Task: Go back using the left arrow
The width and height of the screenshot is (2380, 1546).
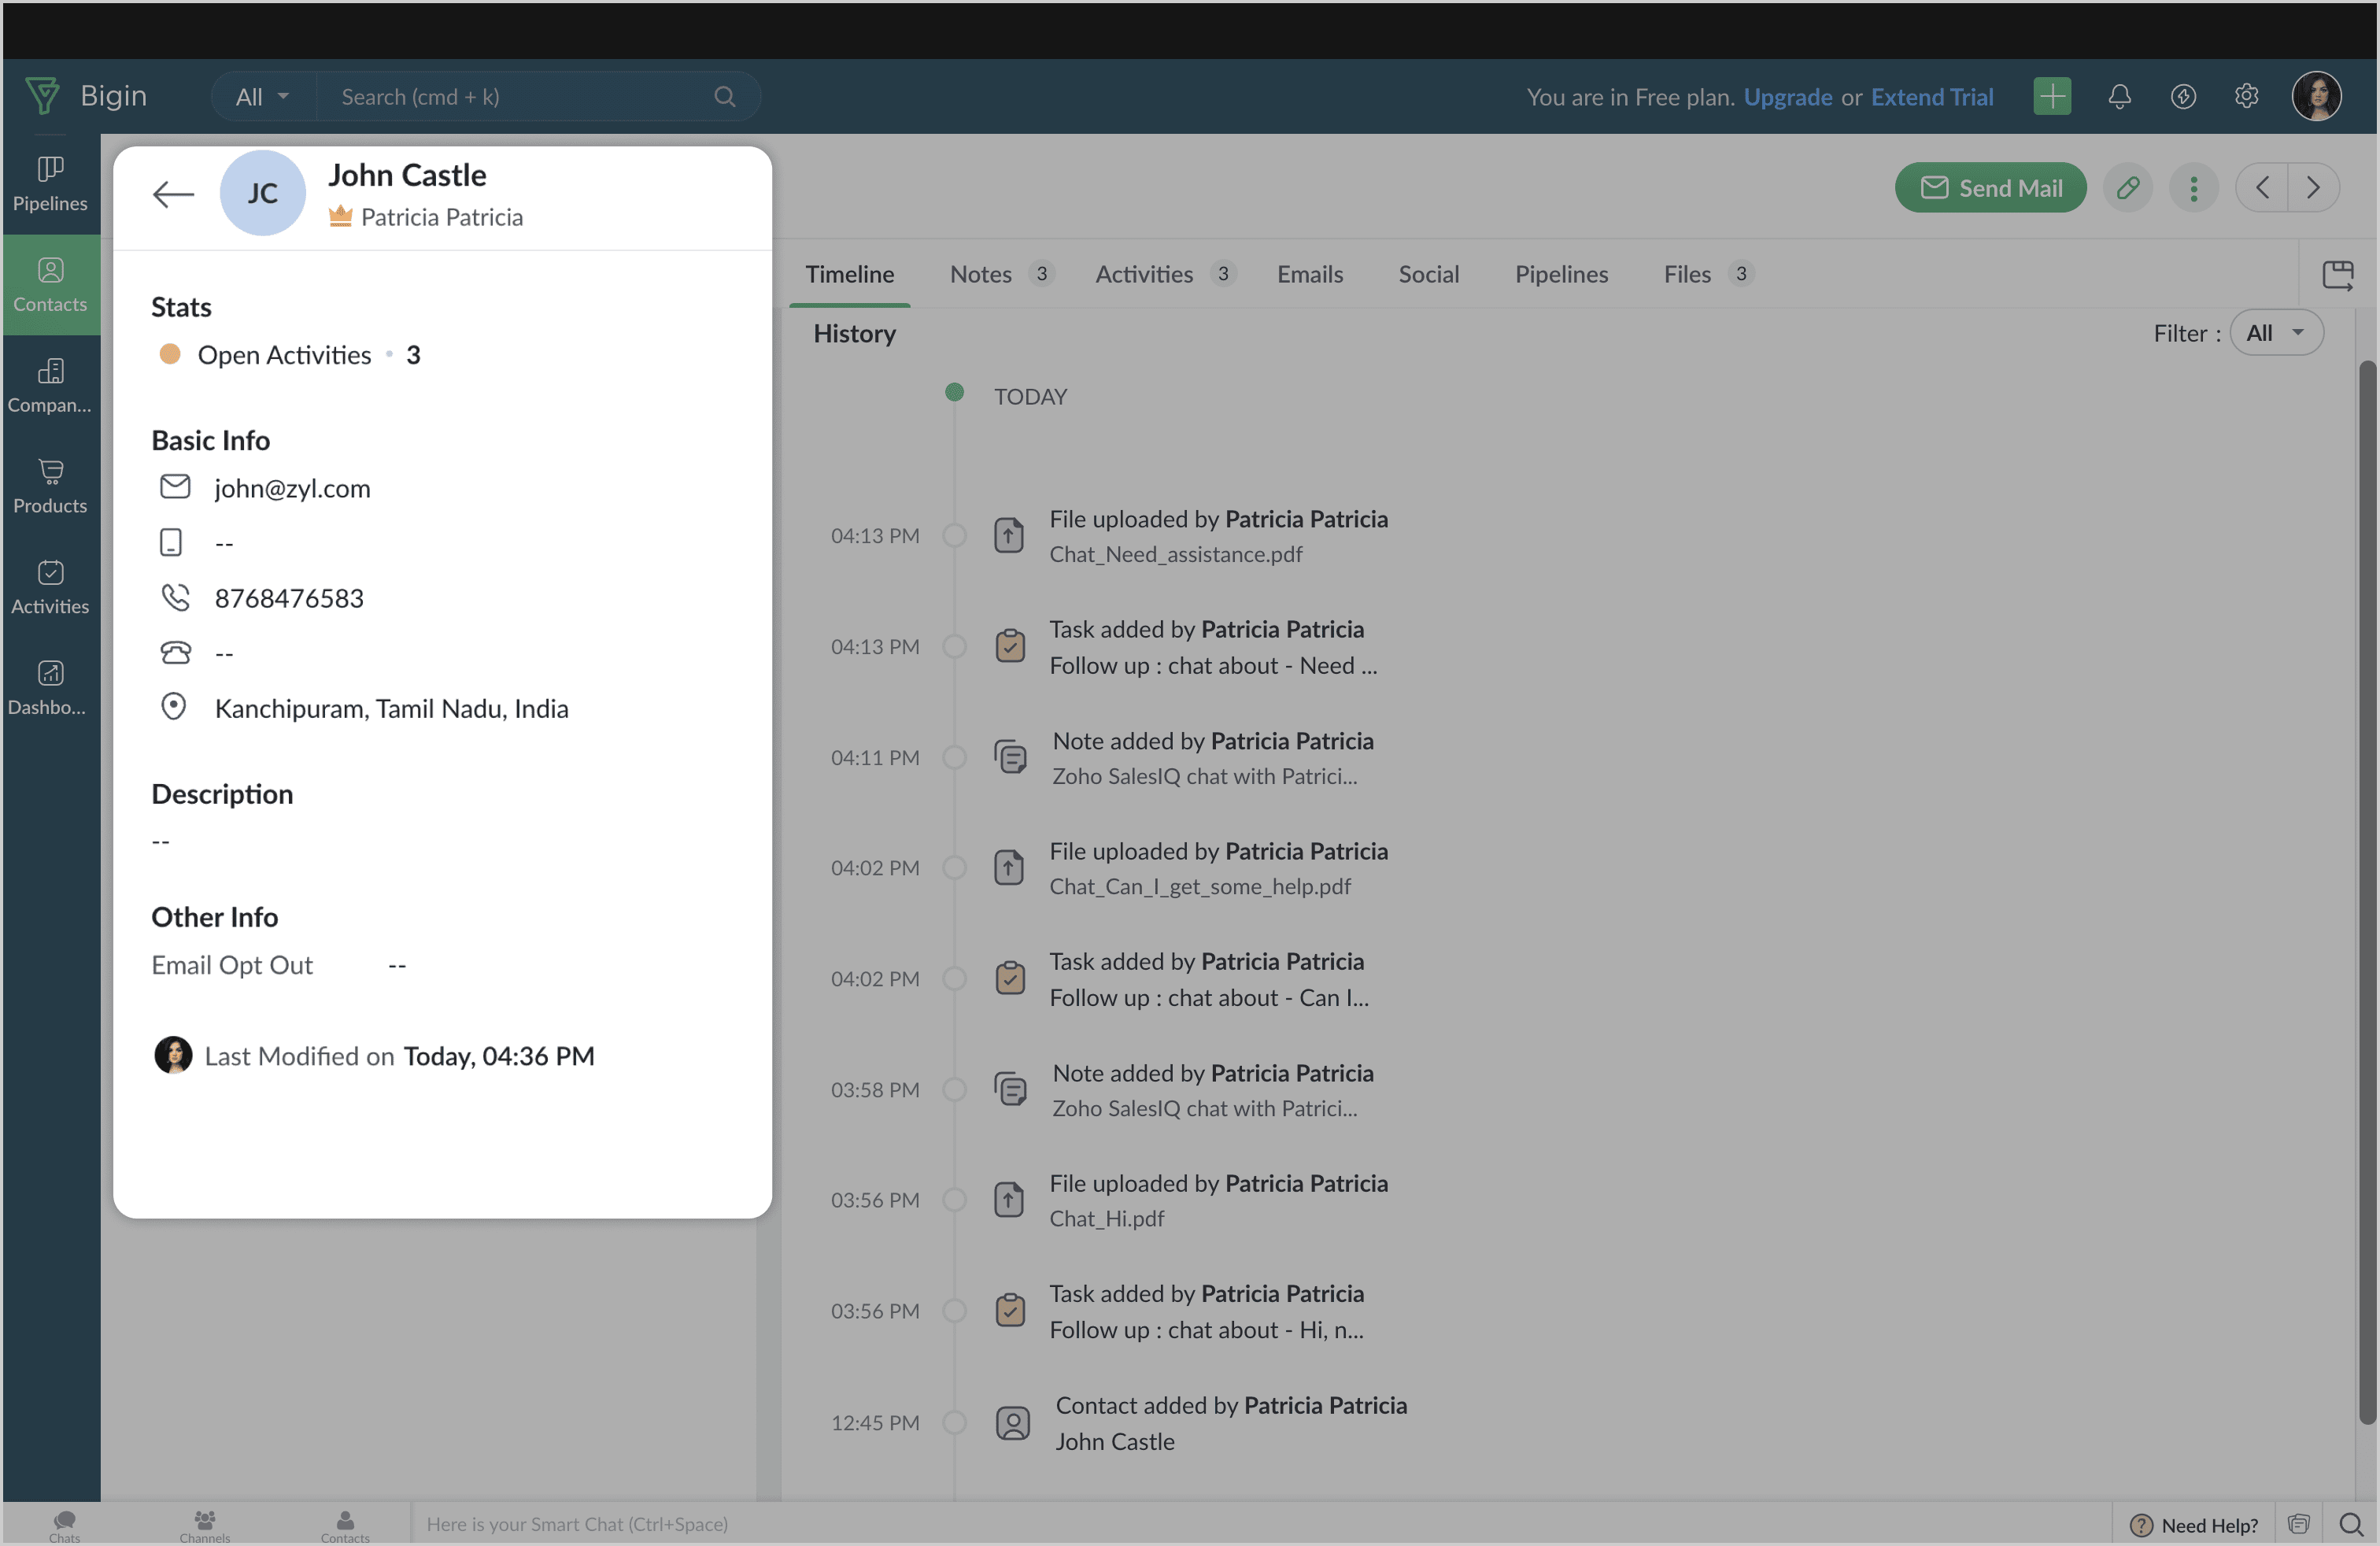Action: (x=173, y=194)
